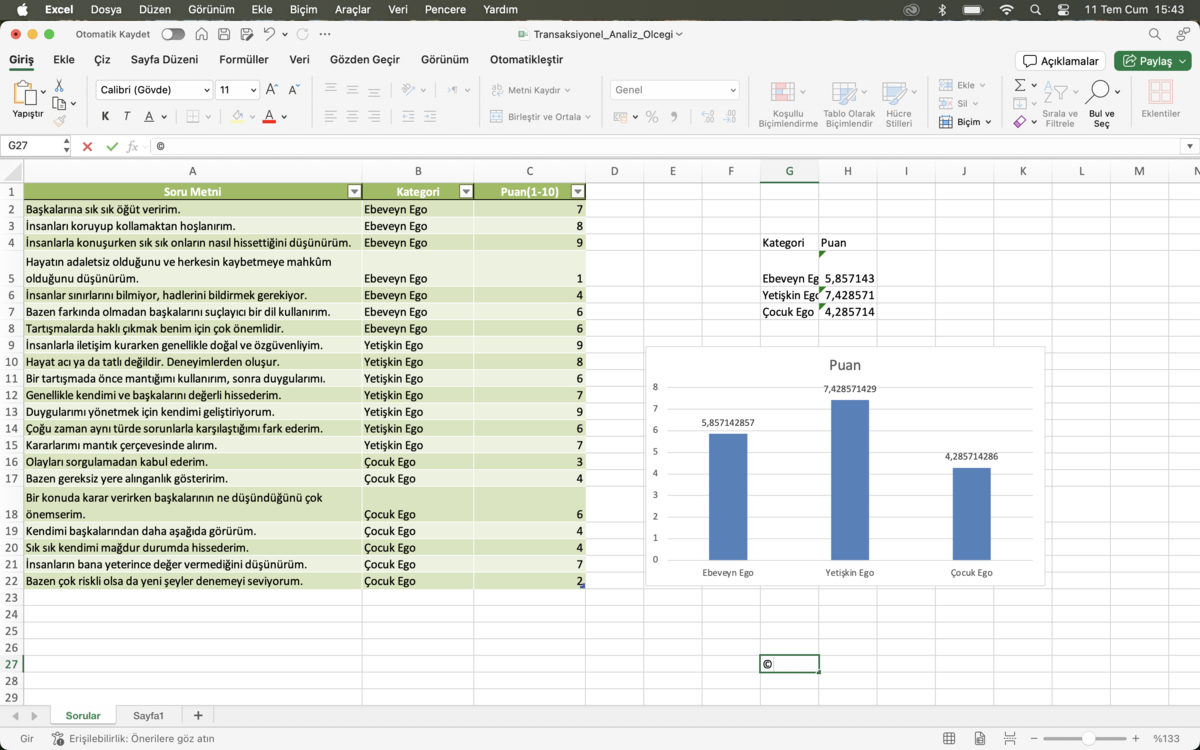Toggle italic with the T button
Viewport: 1200px width, 750px height.
[x=127, y=117]
